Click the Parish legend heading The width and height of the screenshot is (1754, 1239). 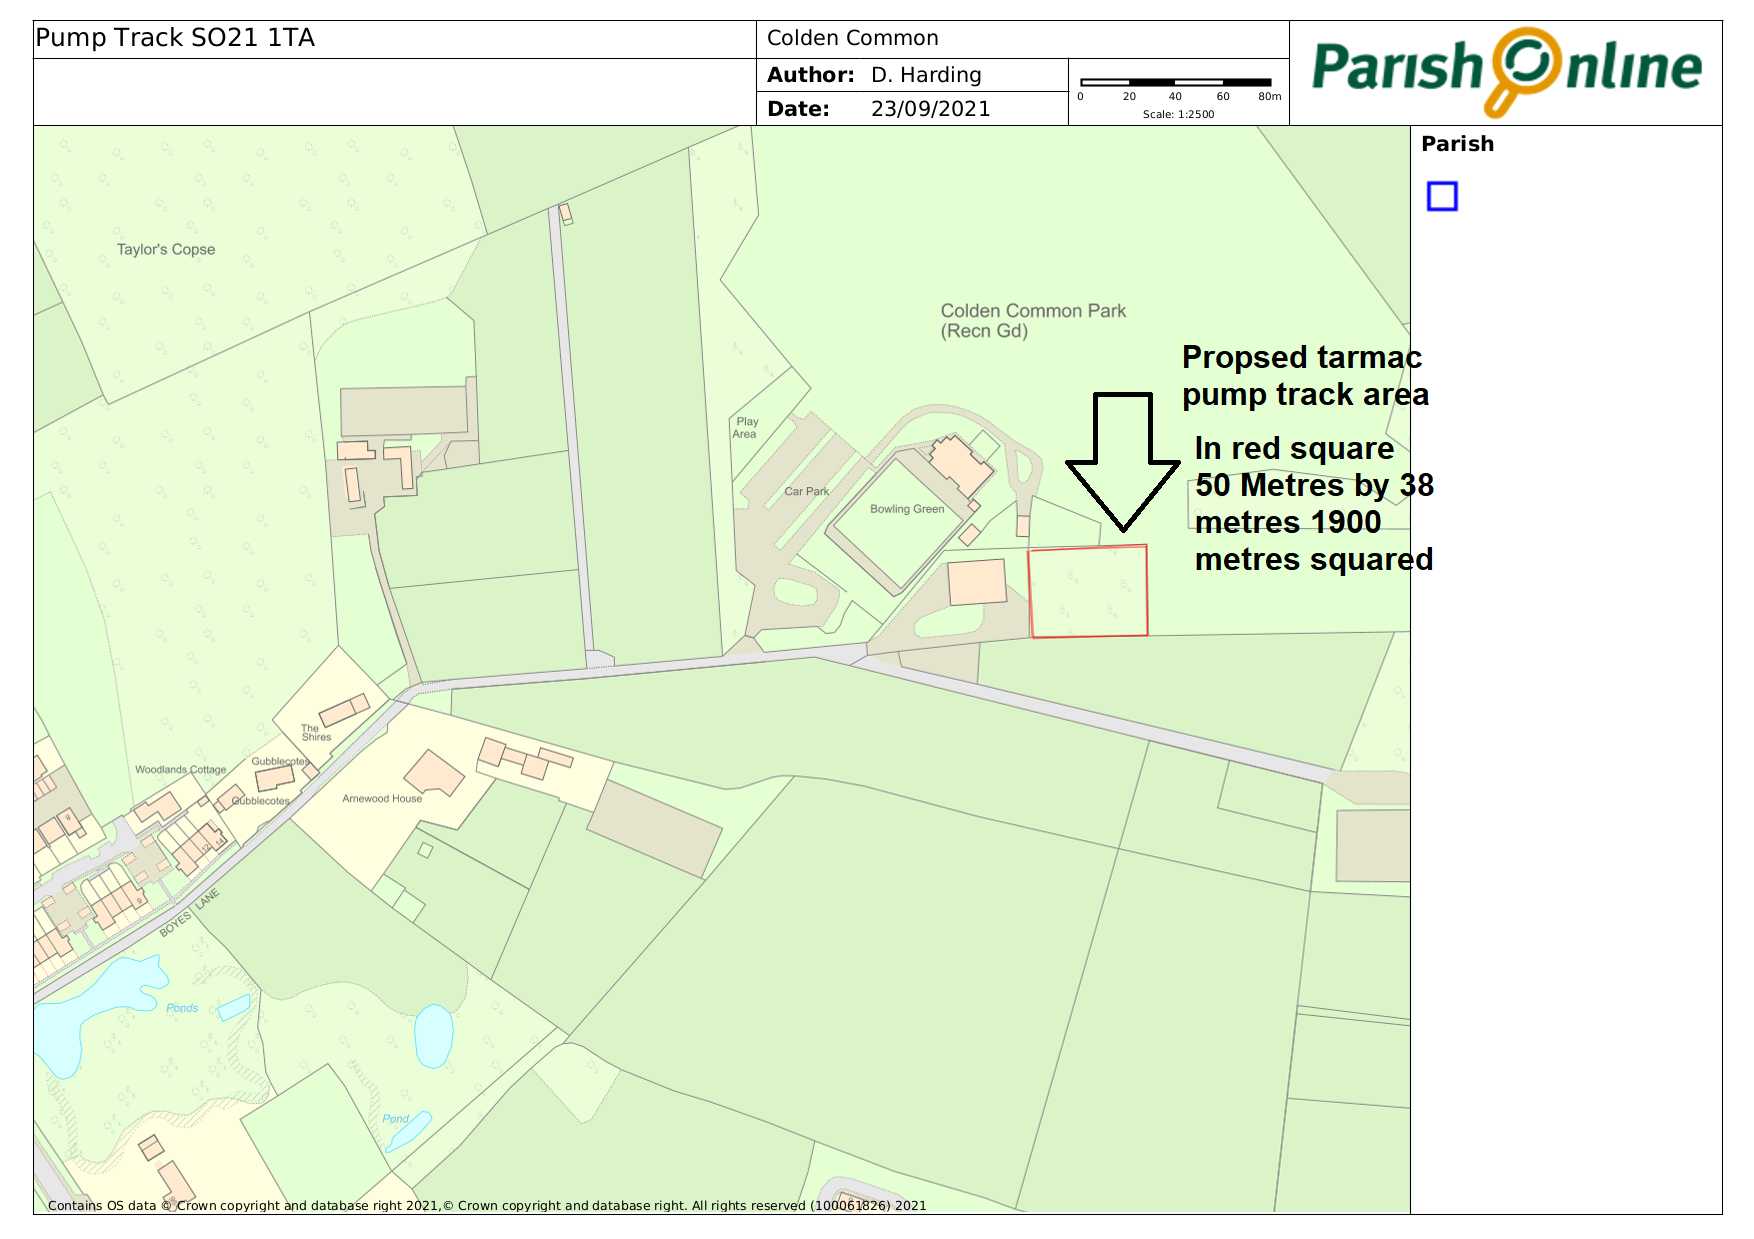click(1457, 144)
